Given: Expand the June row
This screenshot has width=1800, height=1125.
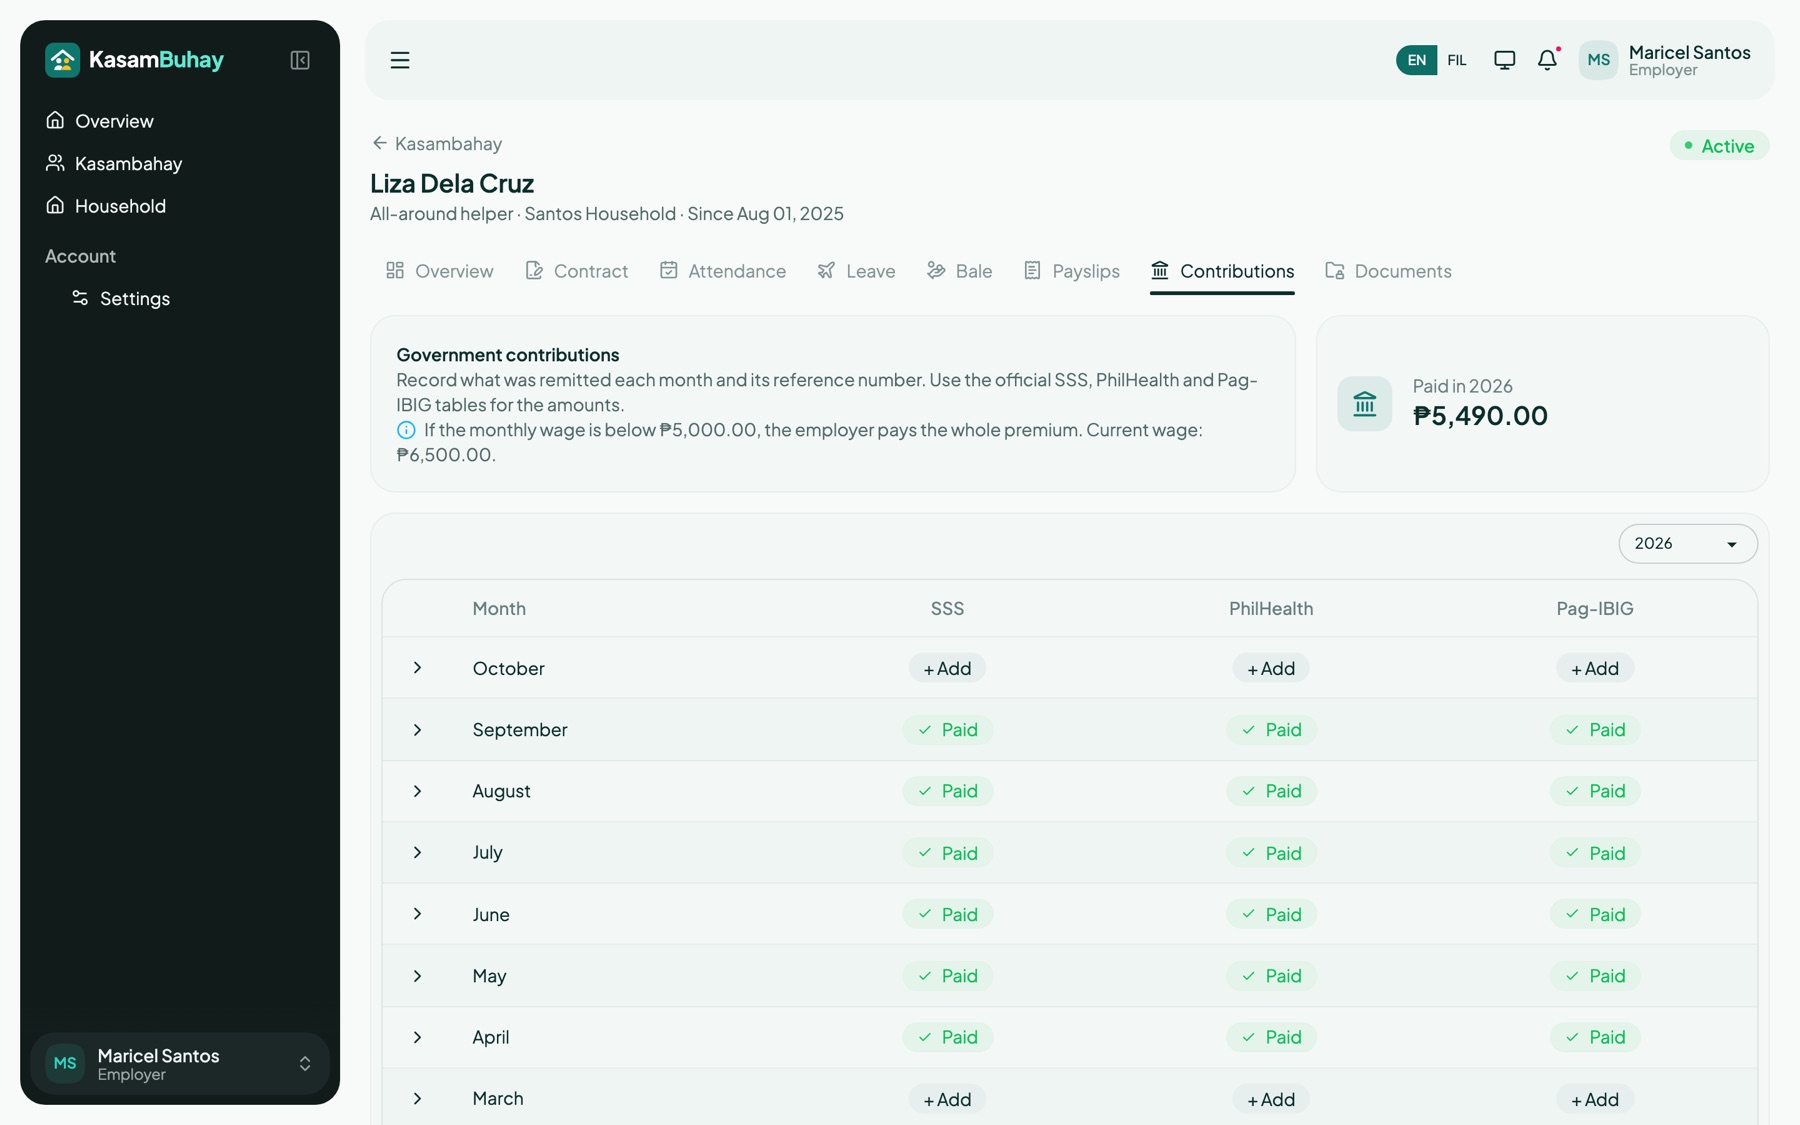Looking at the screenshot, I should pos(418,914).
